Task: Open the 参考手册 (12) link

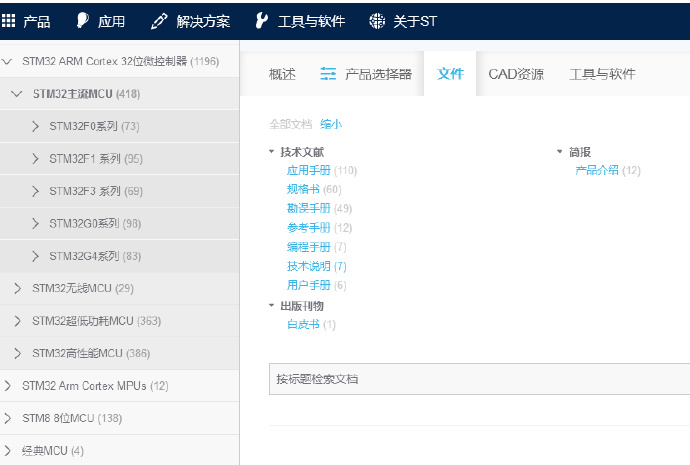Action: pyautogui.click(x=319, y=227)
